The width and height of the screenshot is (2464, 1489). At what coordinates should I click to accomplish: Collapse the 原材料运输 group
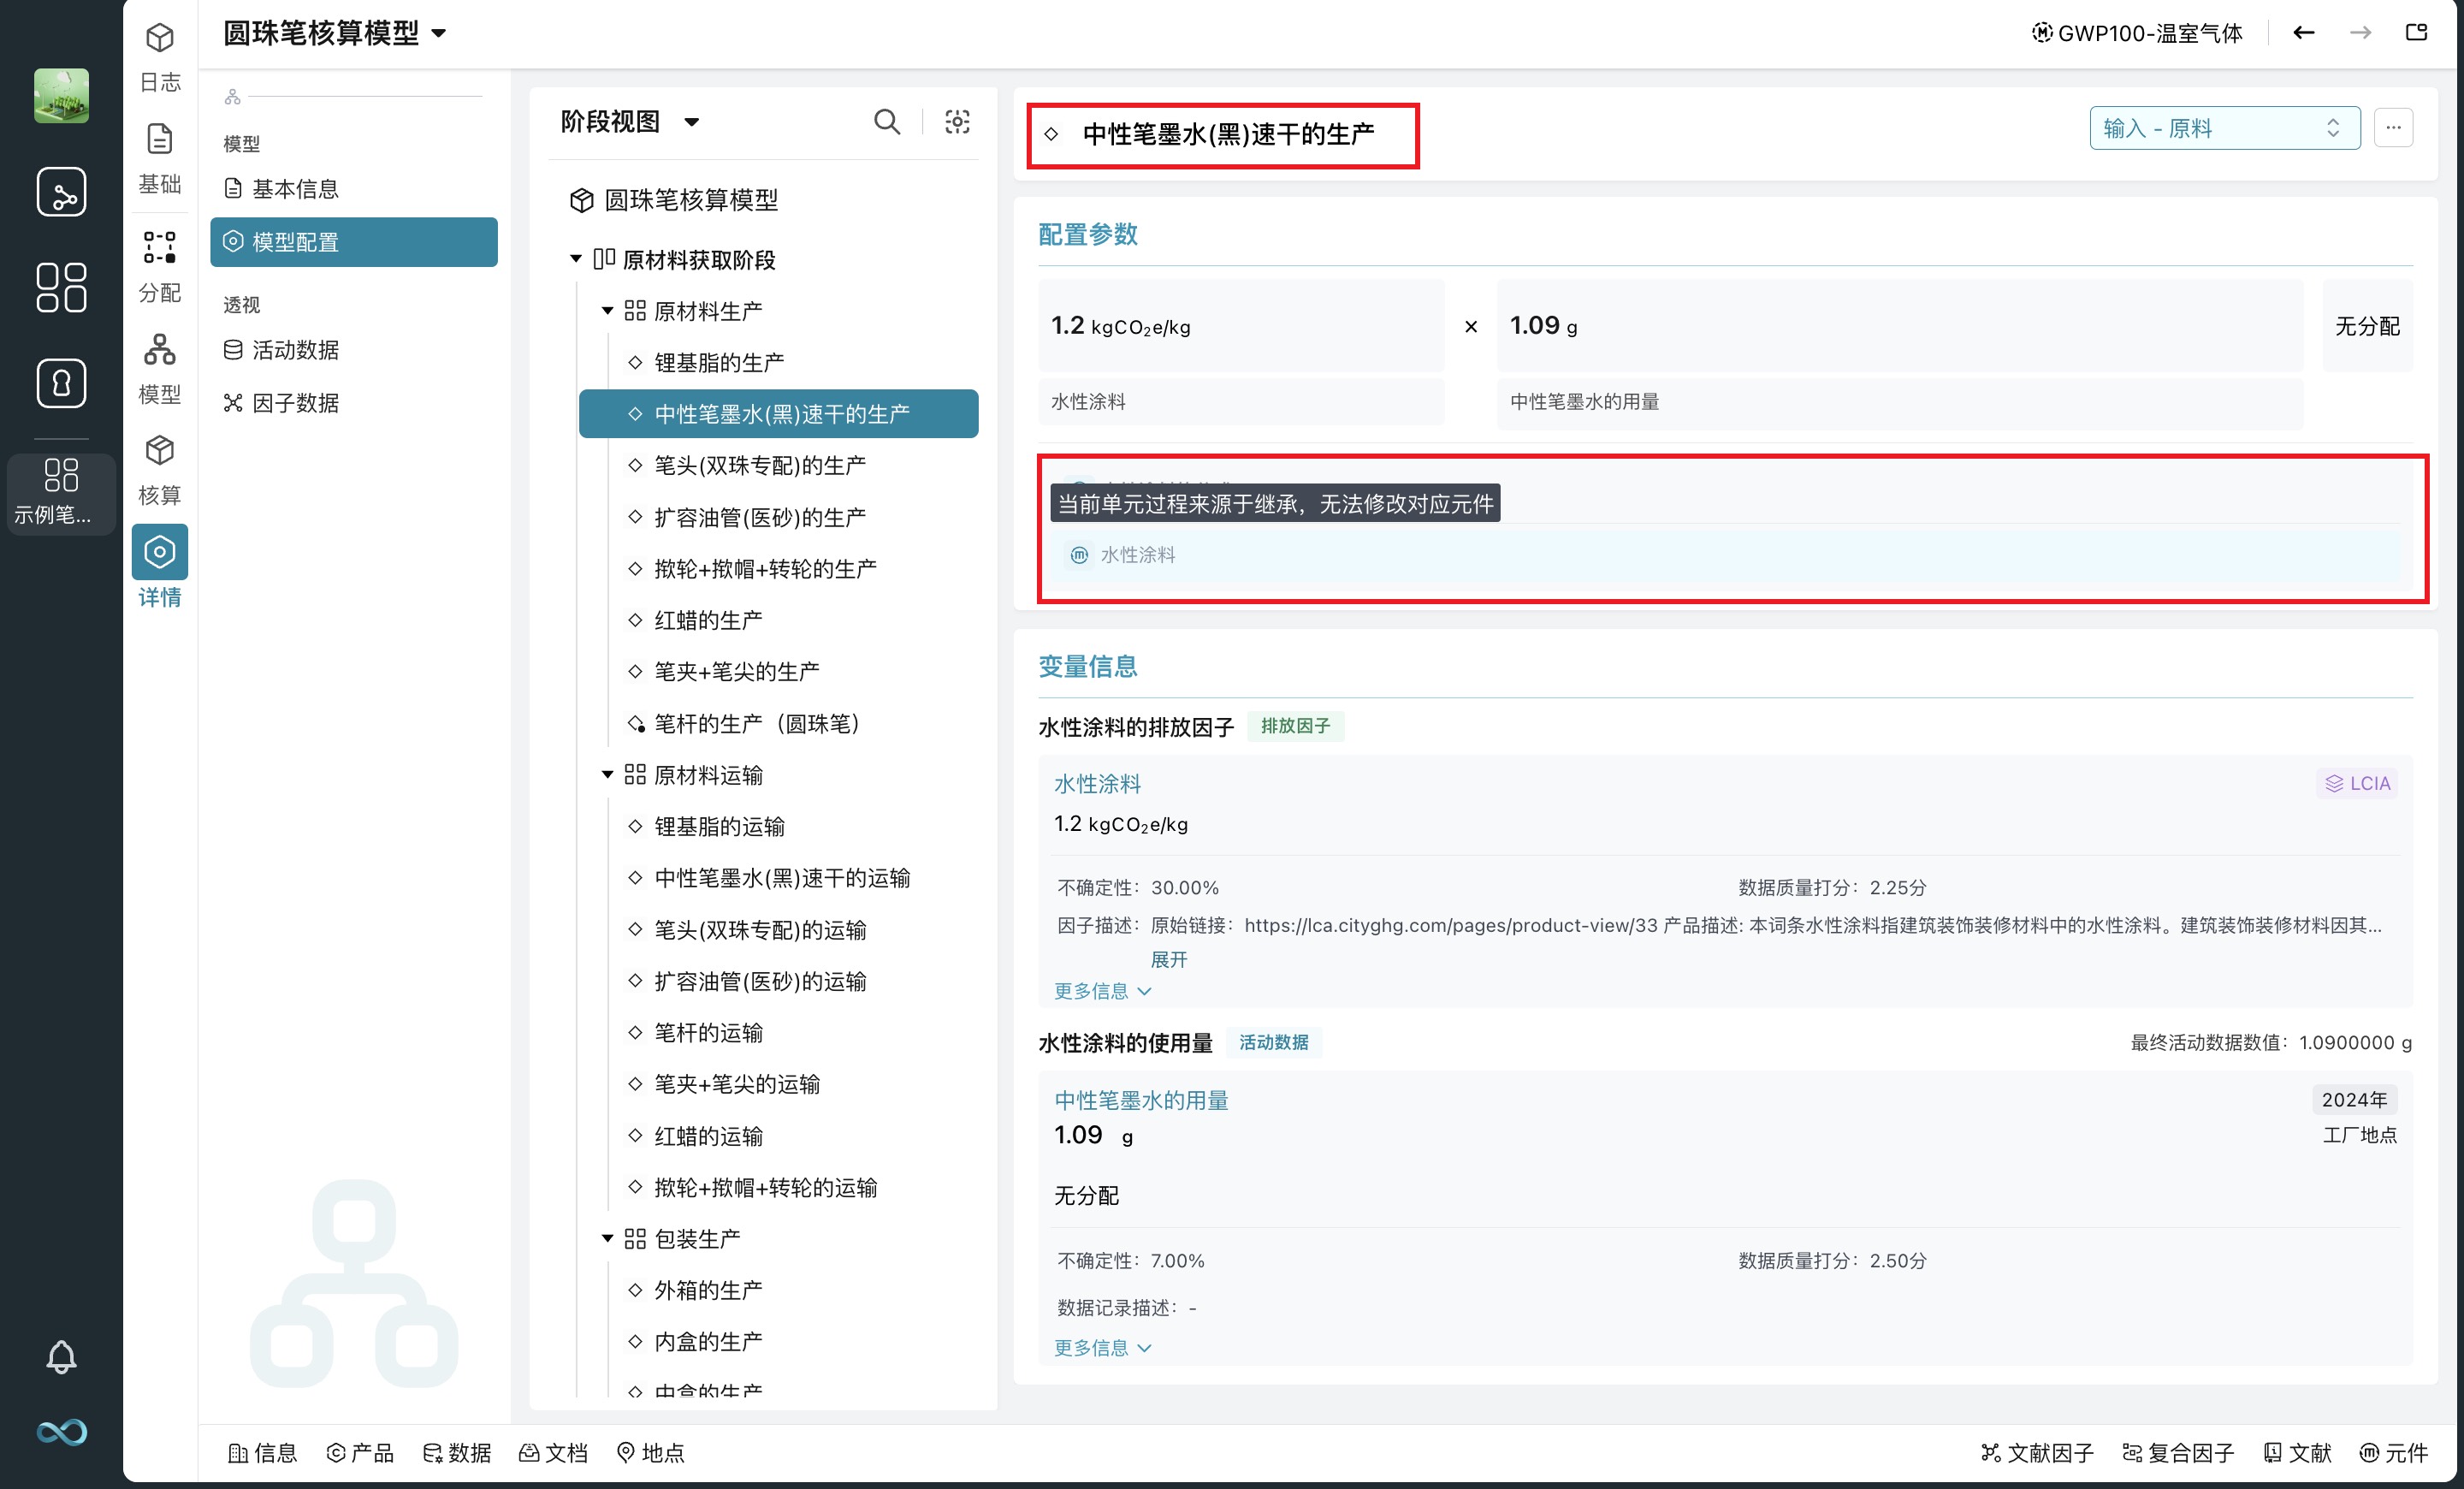click(607, 775)
